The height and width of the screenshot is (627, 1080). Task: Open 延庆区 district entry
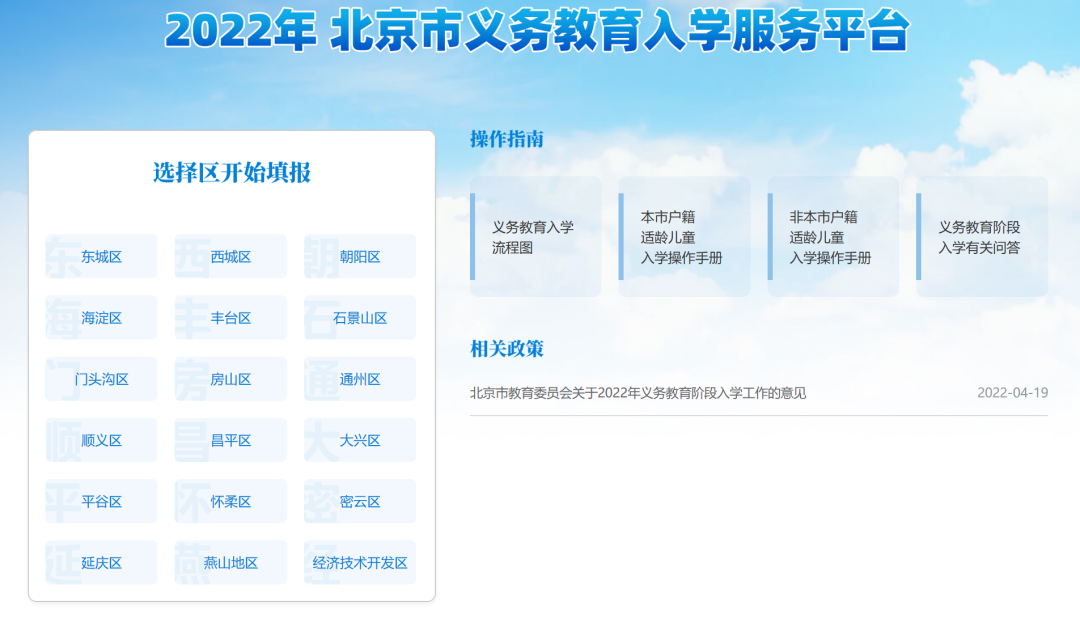coord(101,563)
